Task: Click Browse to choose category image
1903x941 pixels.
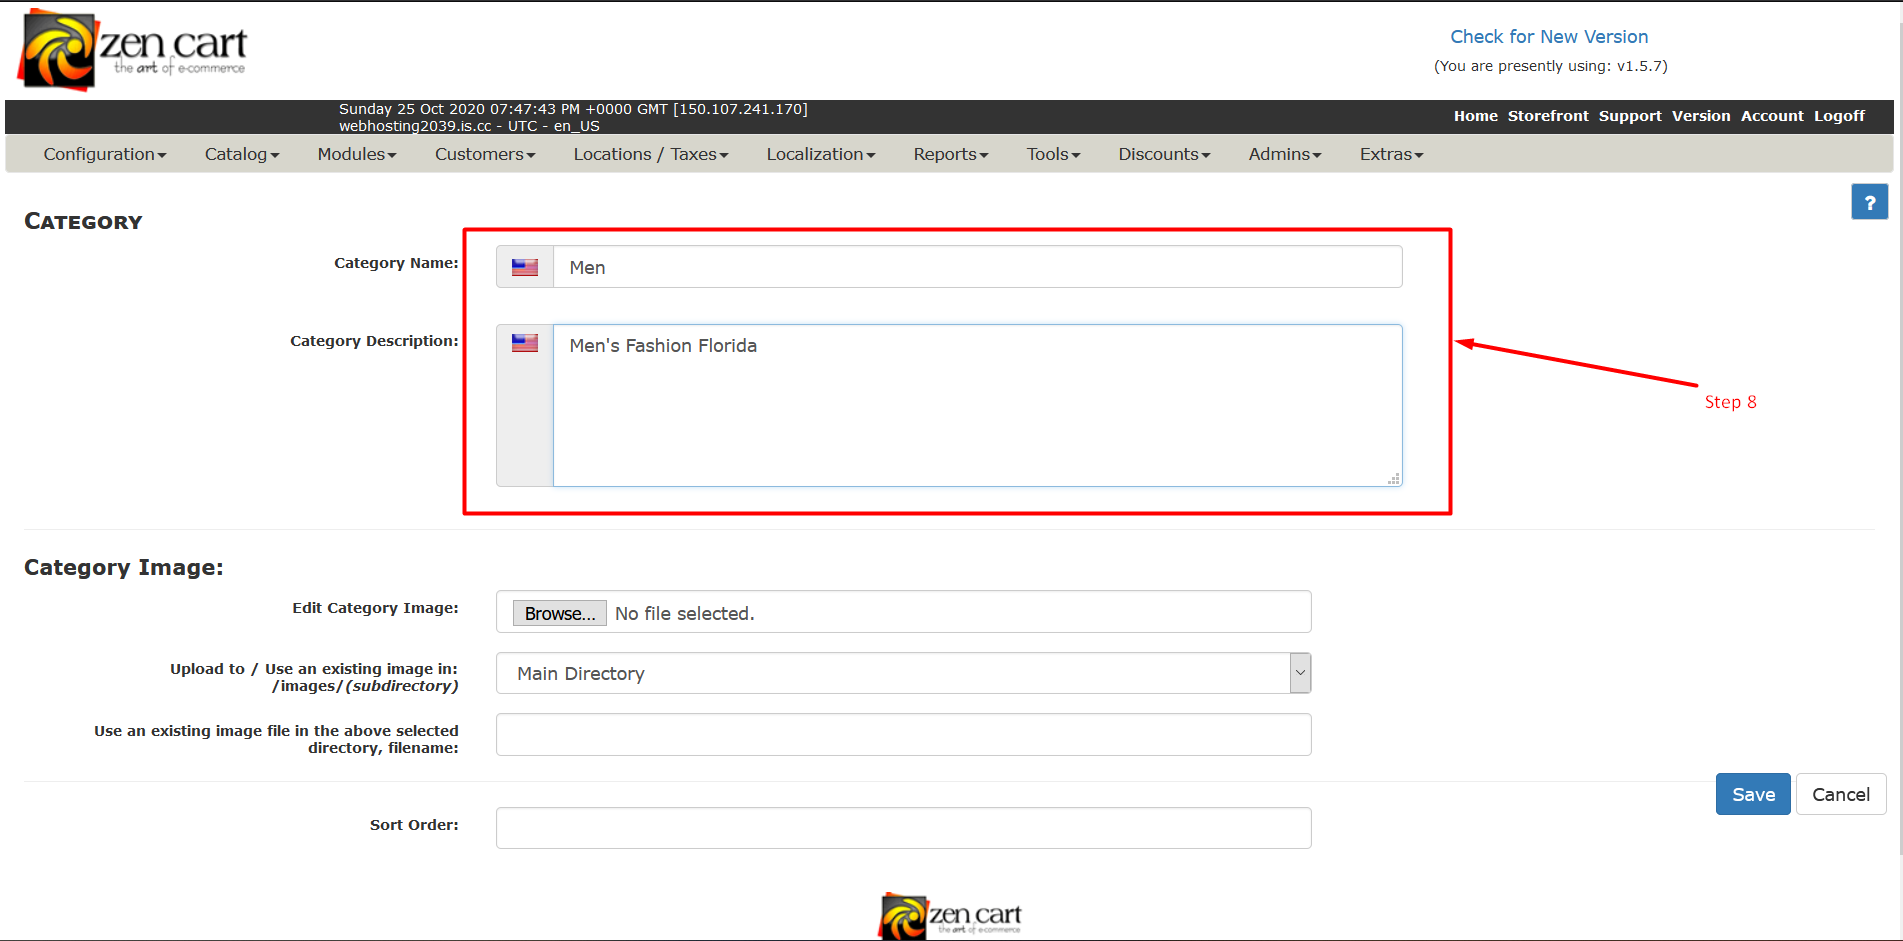Action: pos(560,613)
